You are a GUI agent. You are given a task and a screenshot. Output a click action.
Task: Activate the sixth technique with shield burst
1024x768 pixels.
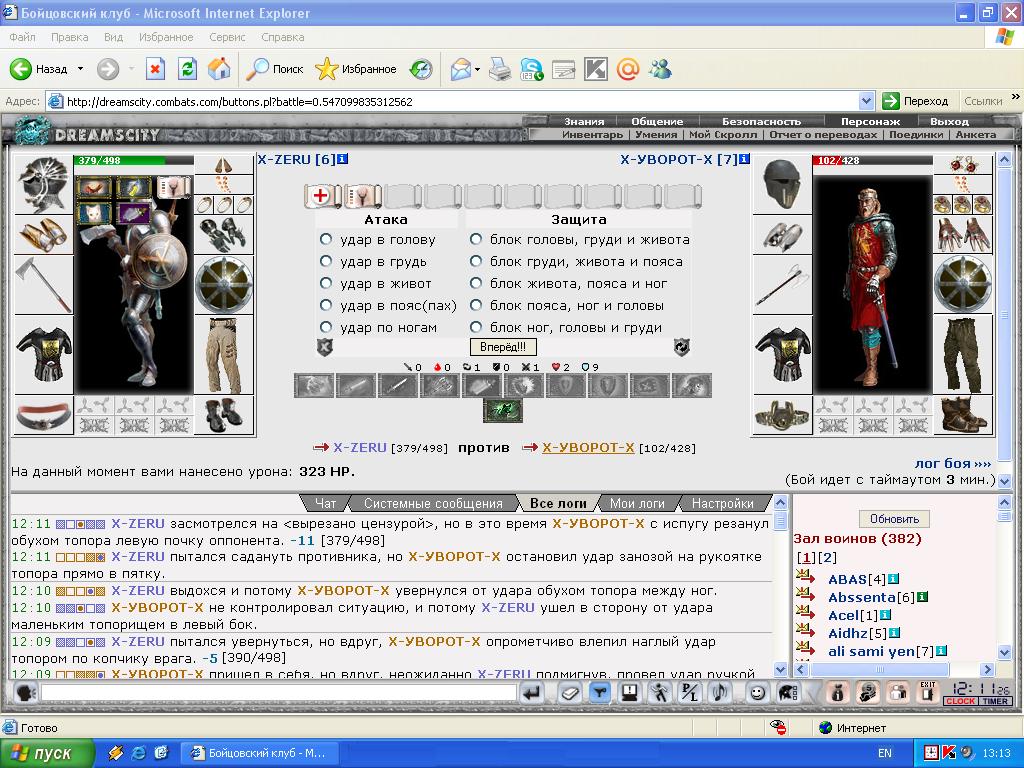(523, 385)
